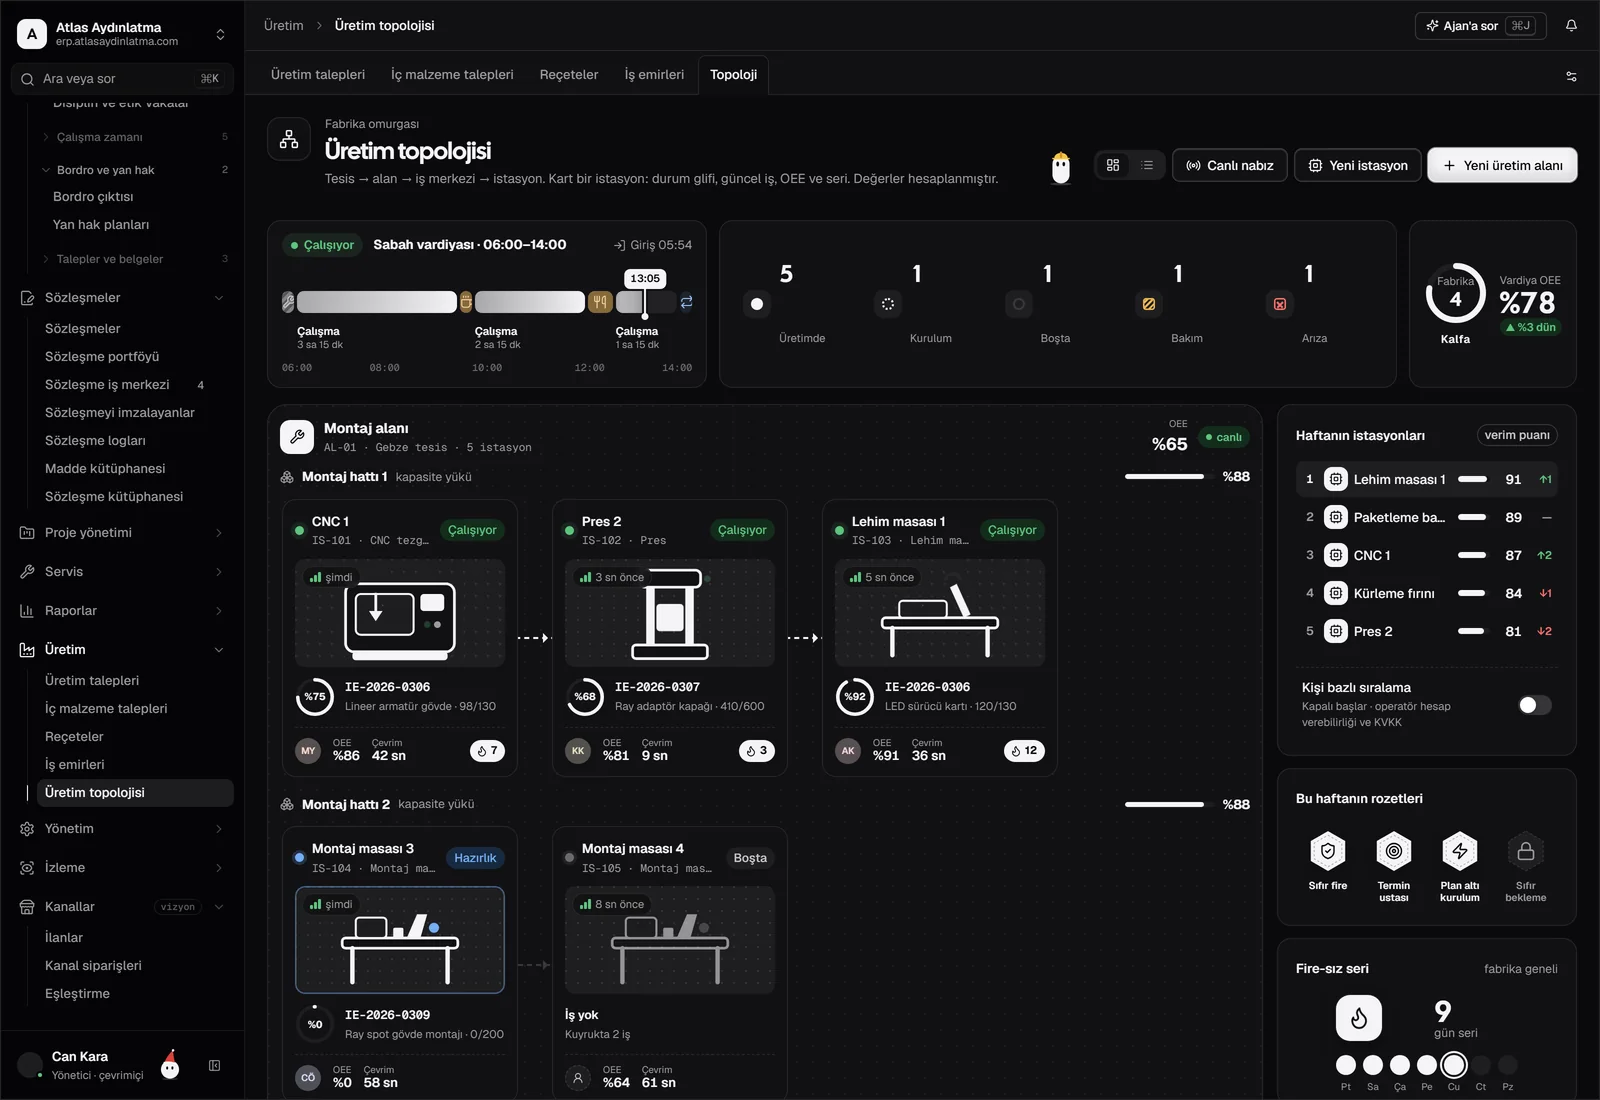1600x1100 pixels.
Task: Open Üretim breadcrumb link
Action: click(284, 26)
